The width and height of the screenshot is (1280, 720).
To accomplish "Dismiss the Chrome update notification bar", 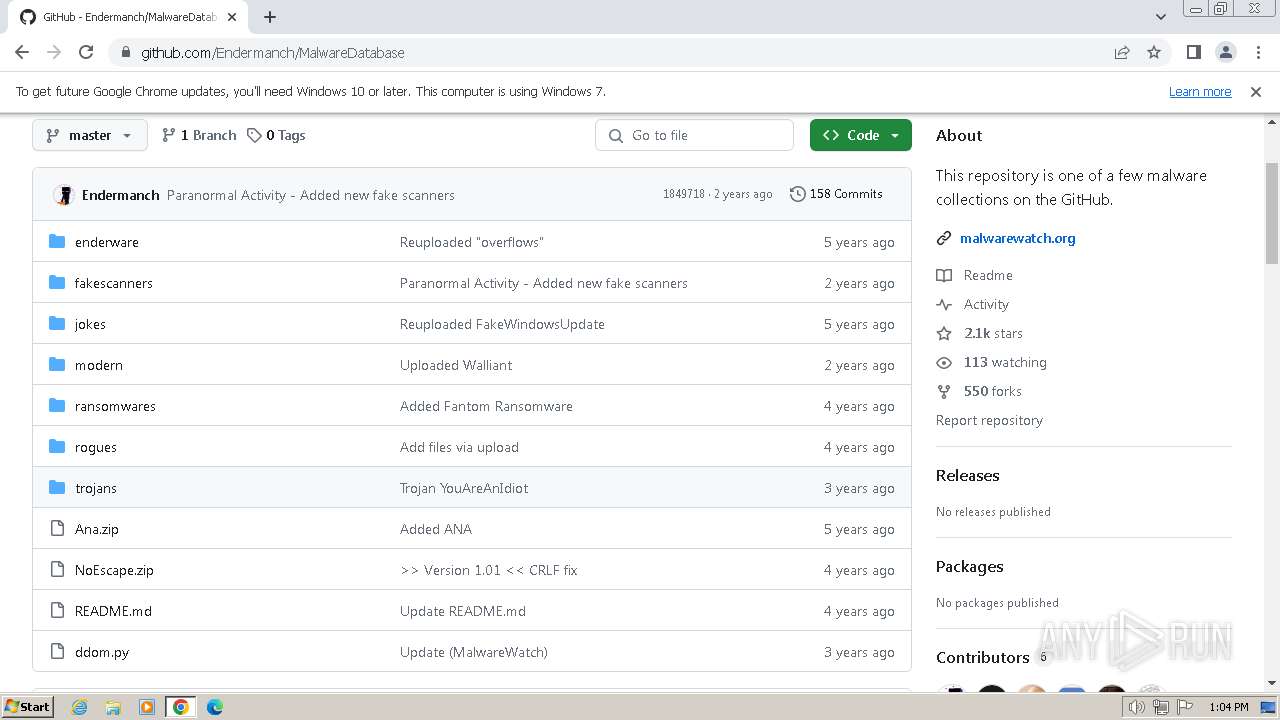I will point(1256,92).
